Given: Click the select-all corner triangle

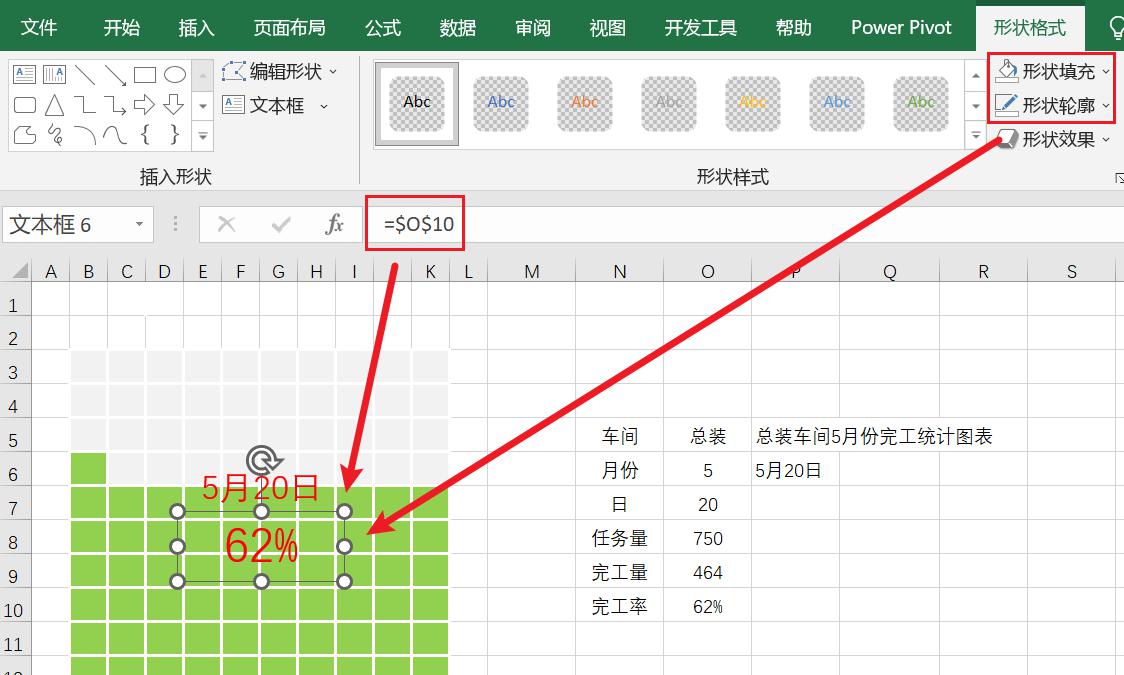Looking at the screenshot, I should coord(20,270).
